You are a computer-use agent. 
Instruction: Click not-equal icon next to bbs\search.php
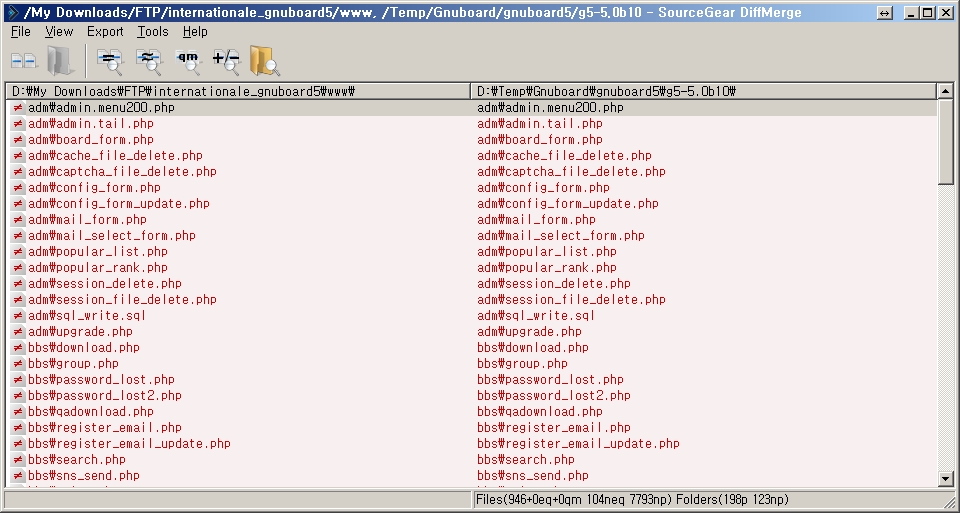(18, 460)
